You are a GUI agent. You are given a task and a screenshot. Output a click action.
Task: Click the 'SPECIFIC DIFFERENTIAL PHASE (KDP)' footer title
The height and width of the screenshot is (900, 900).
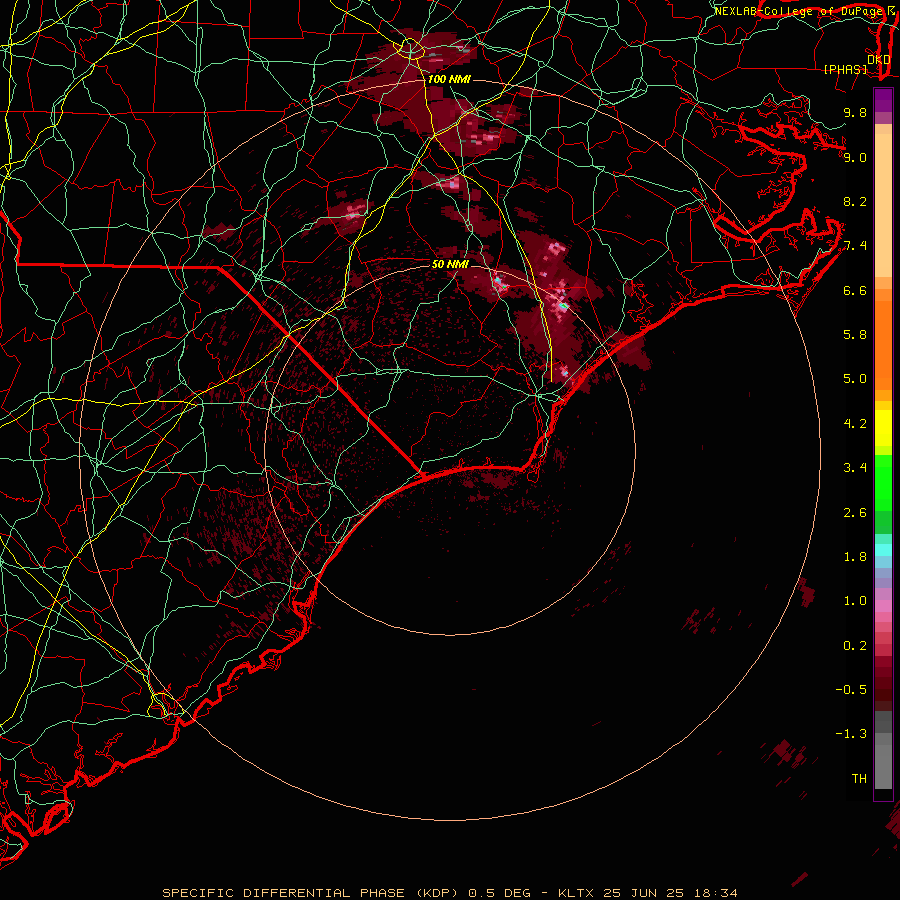pyautogui.click(x=310, y=893)
